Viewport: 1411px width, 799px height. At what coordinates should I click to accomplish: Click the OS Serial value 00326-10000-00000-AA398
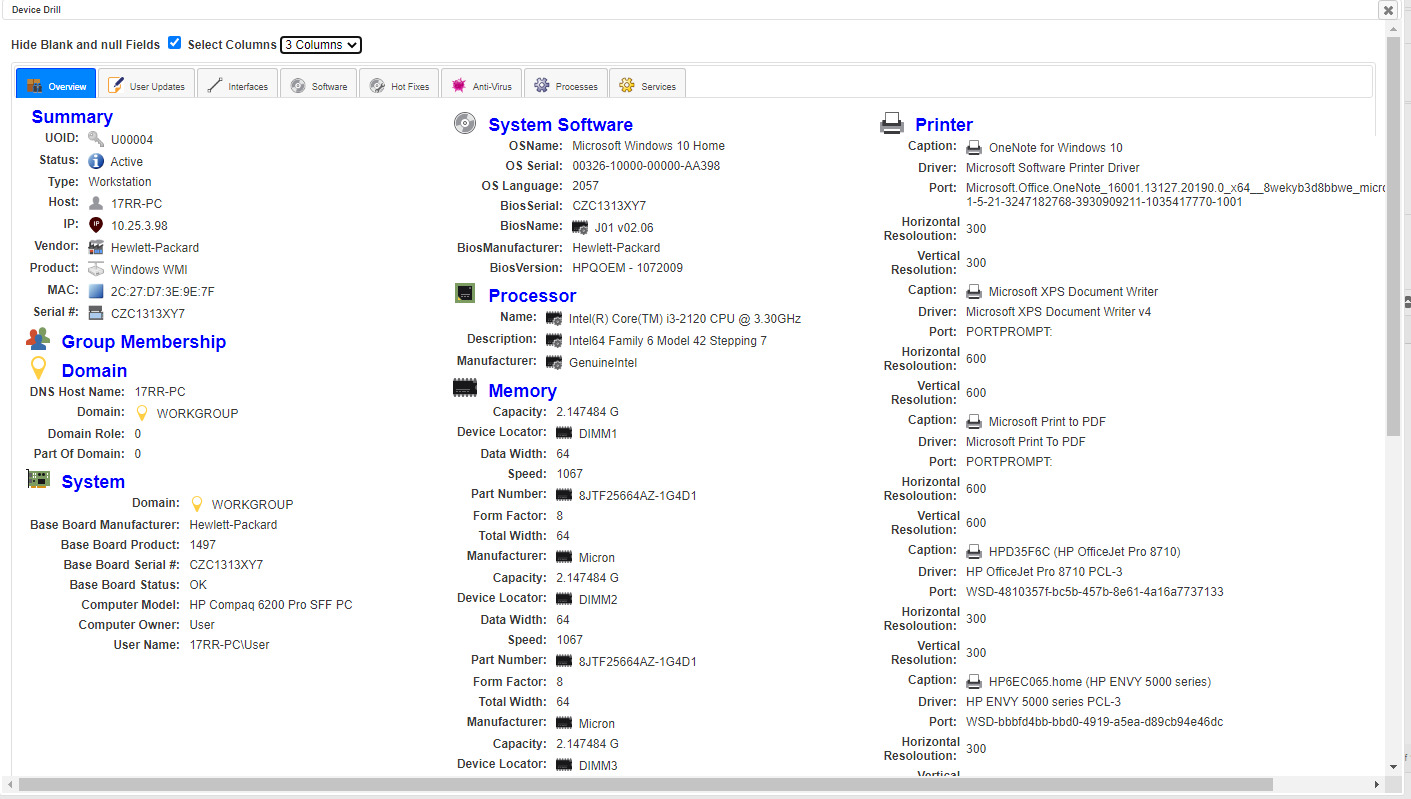coord(646,166)
